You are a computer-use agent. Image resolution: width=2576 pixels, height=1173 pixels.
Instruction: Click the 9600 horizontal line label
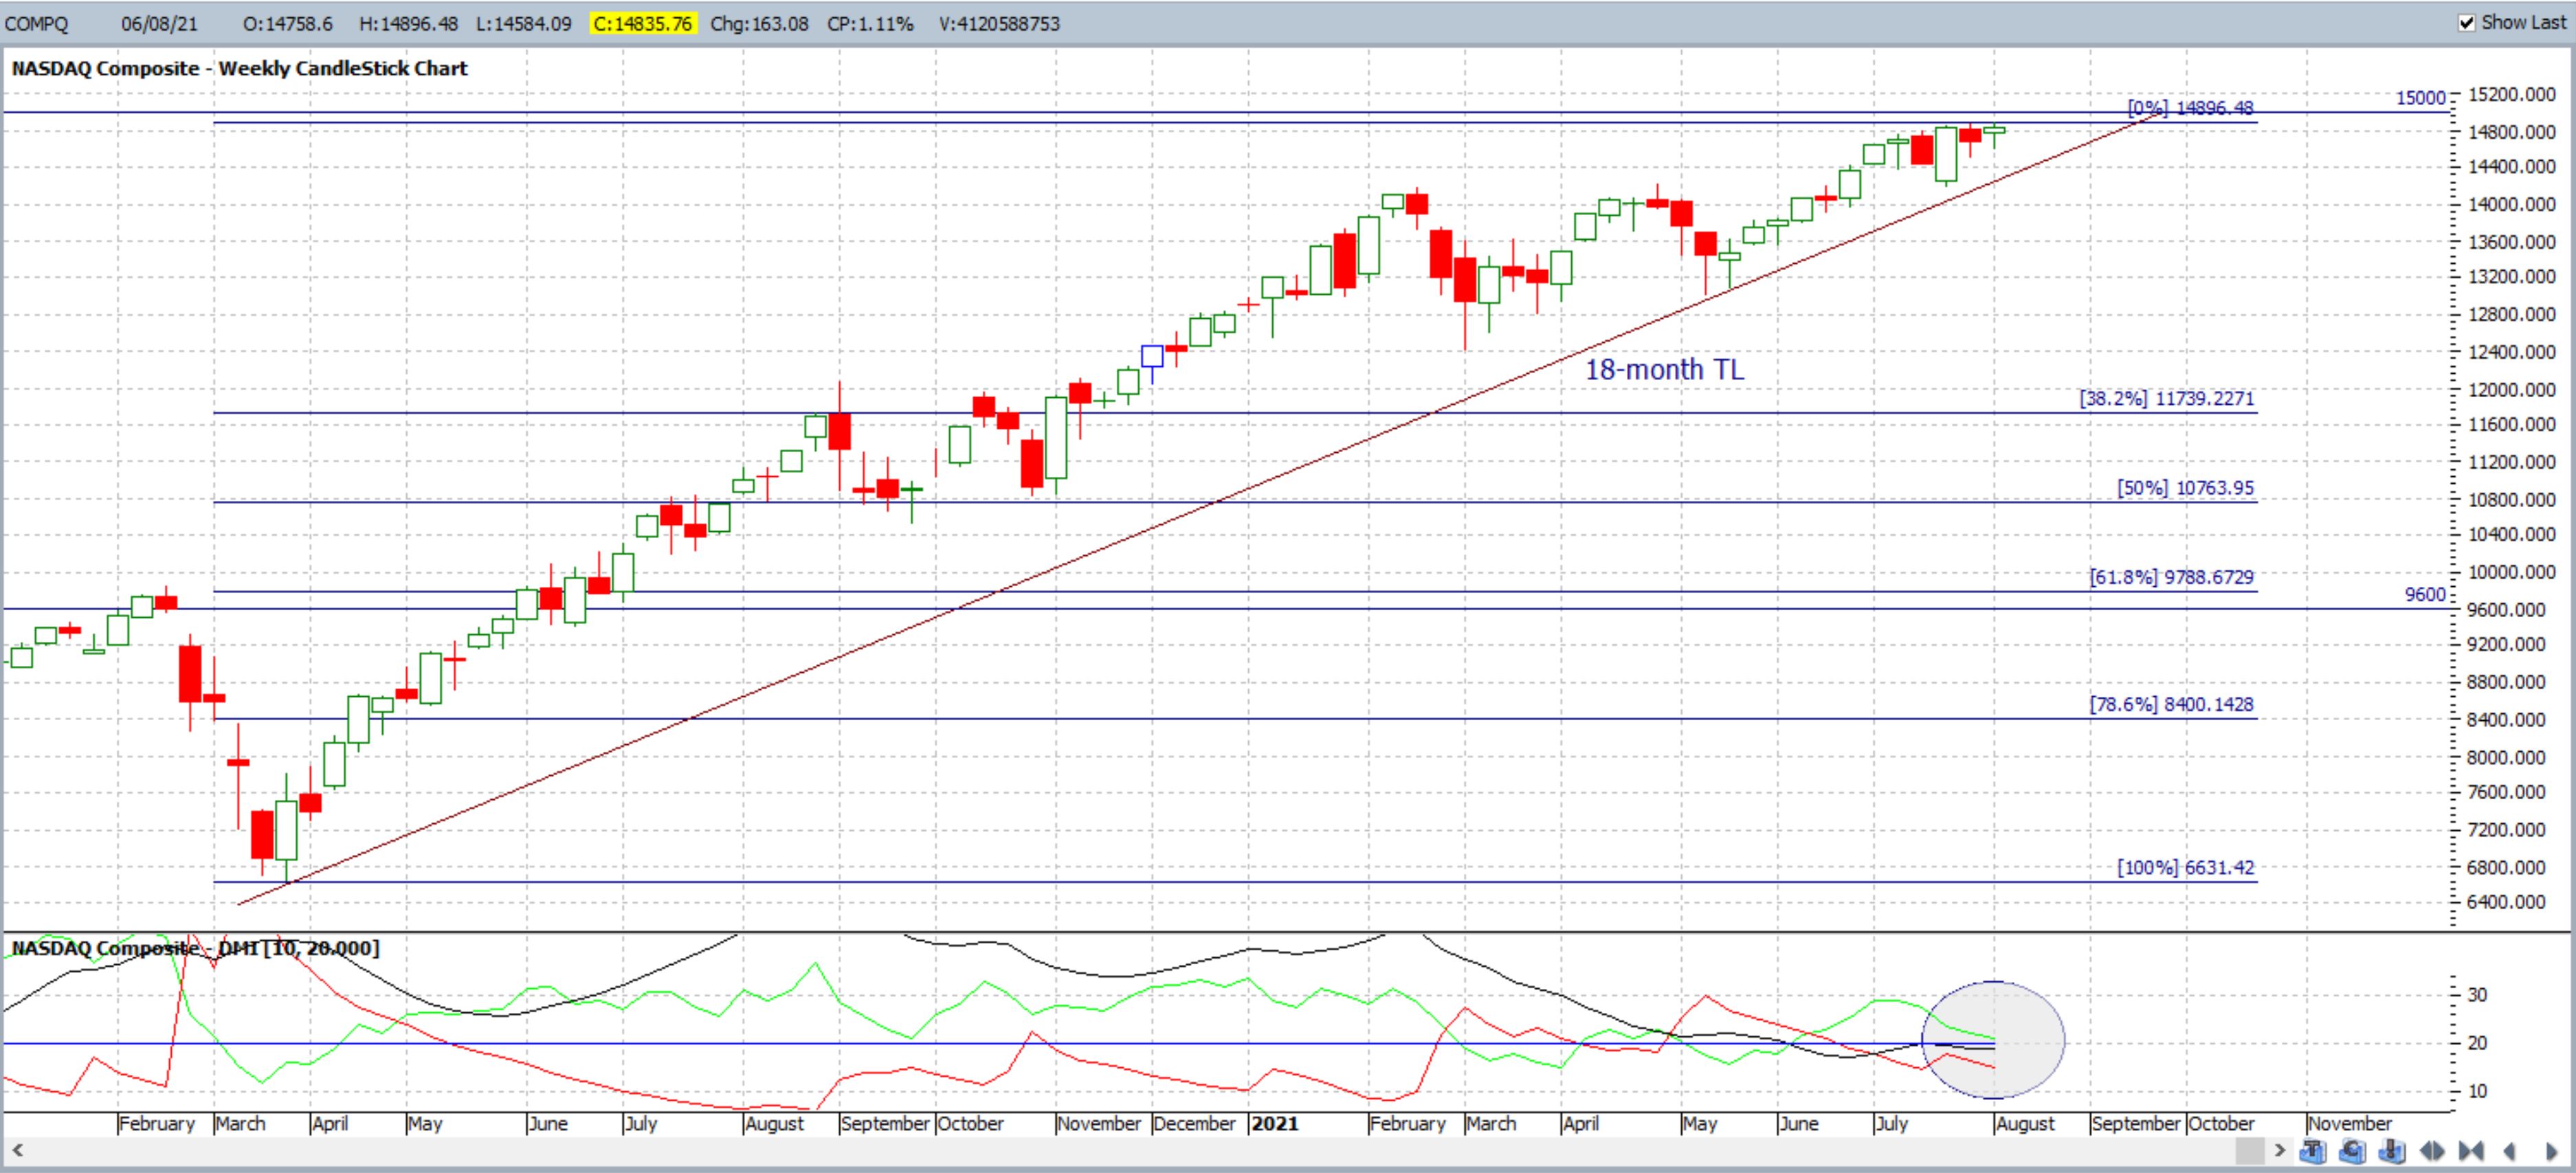coord(2425,594)
